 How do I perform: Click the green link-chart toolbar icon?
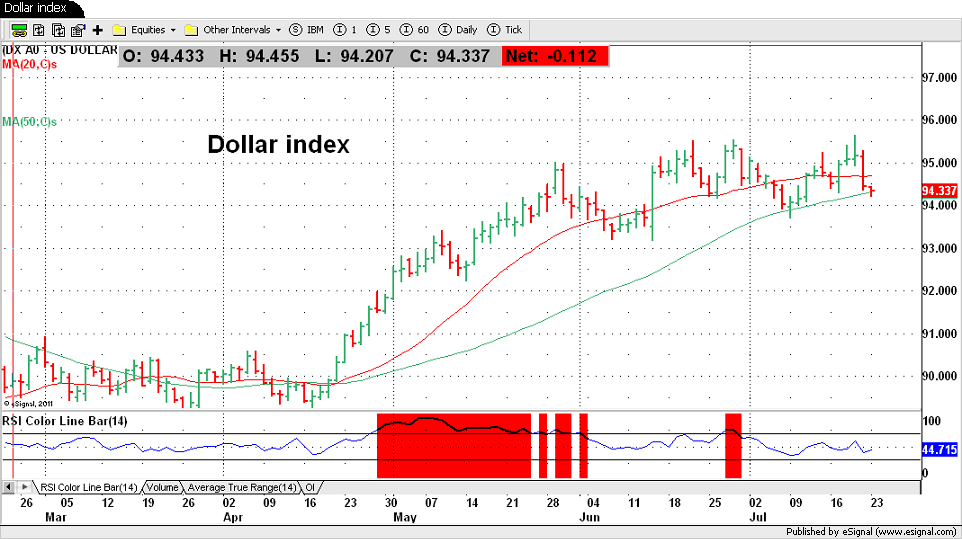19,30
